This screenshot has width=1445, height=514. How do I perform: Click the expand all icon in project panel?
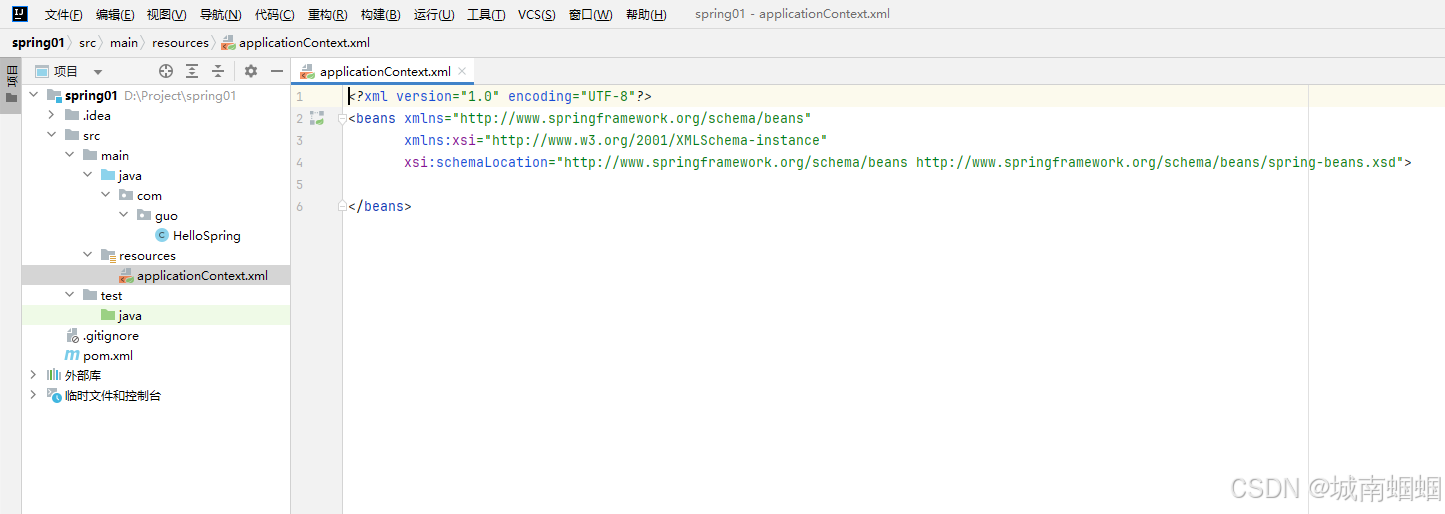[x=192, y=71]
